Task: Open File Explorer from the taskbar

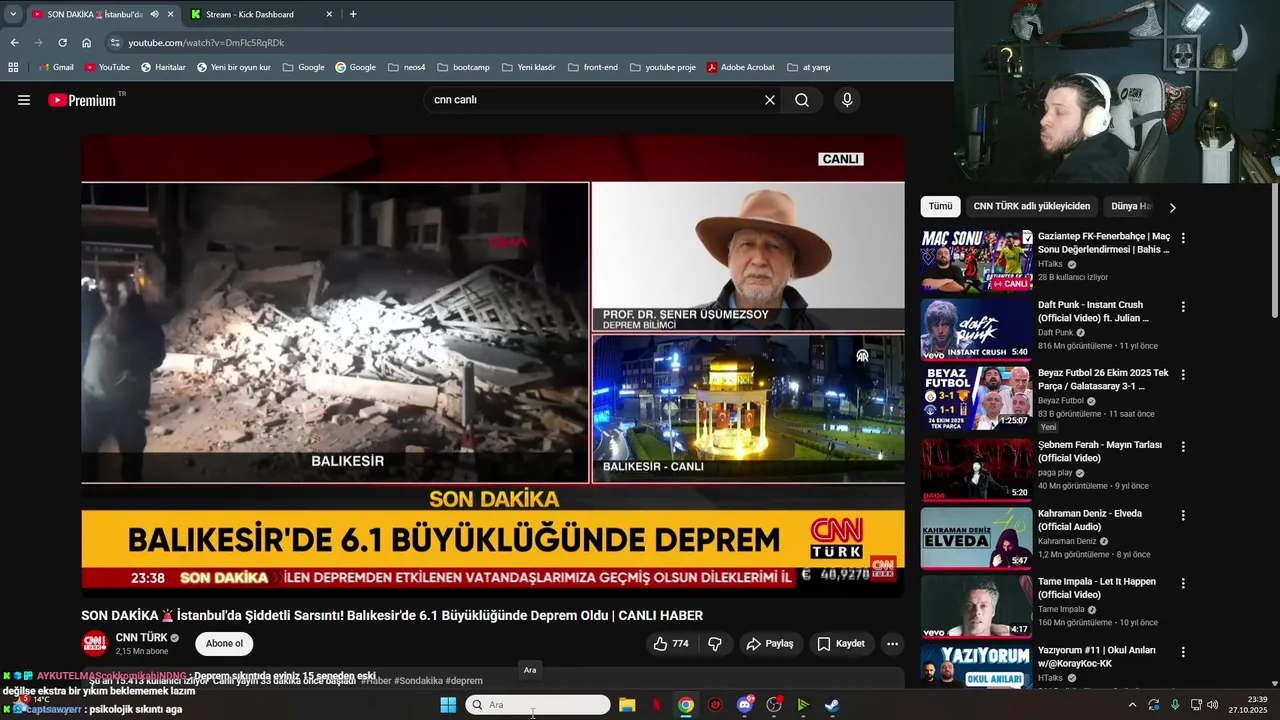Action: coord(627,705)
